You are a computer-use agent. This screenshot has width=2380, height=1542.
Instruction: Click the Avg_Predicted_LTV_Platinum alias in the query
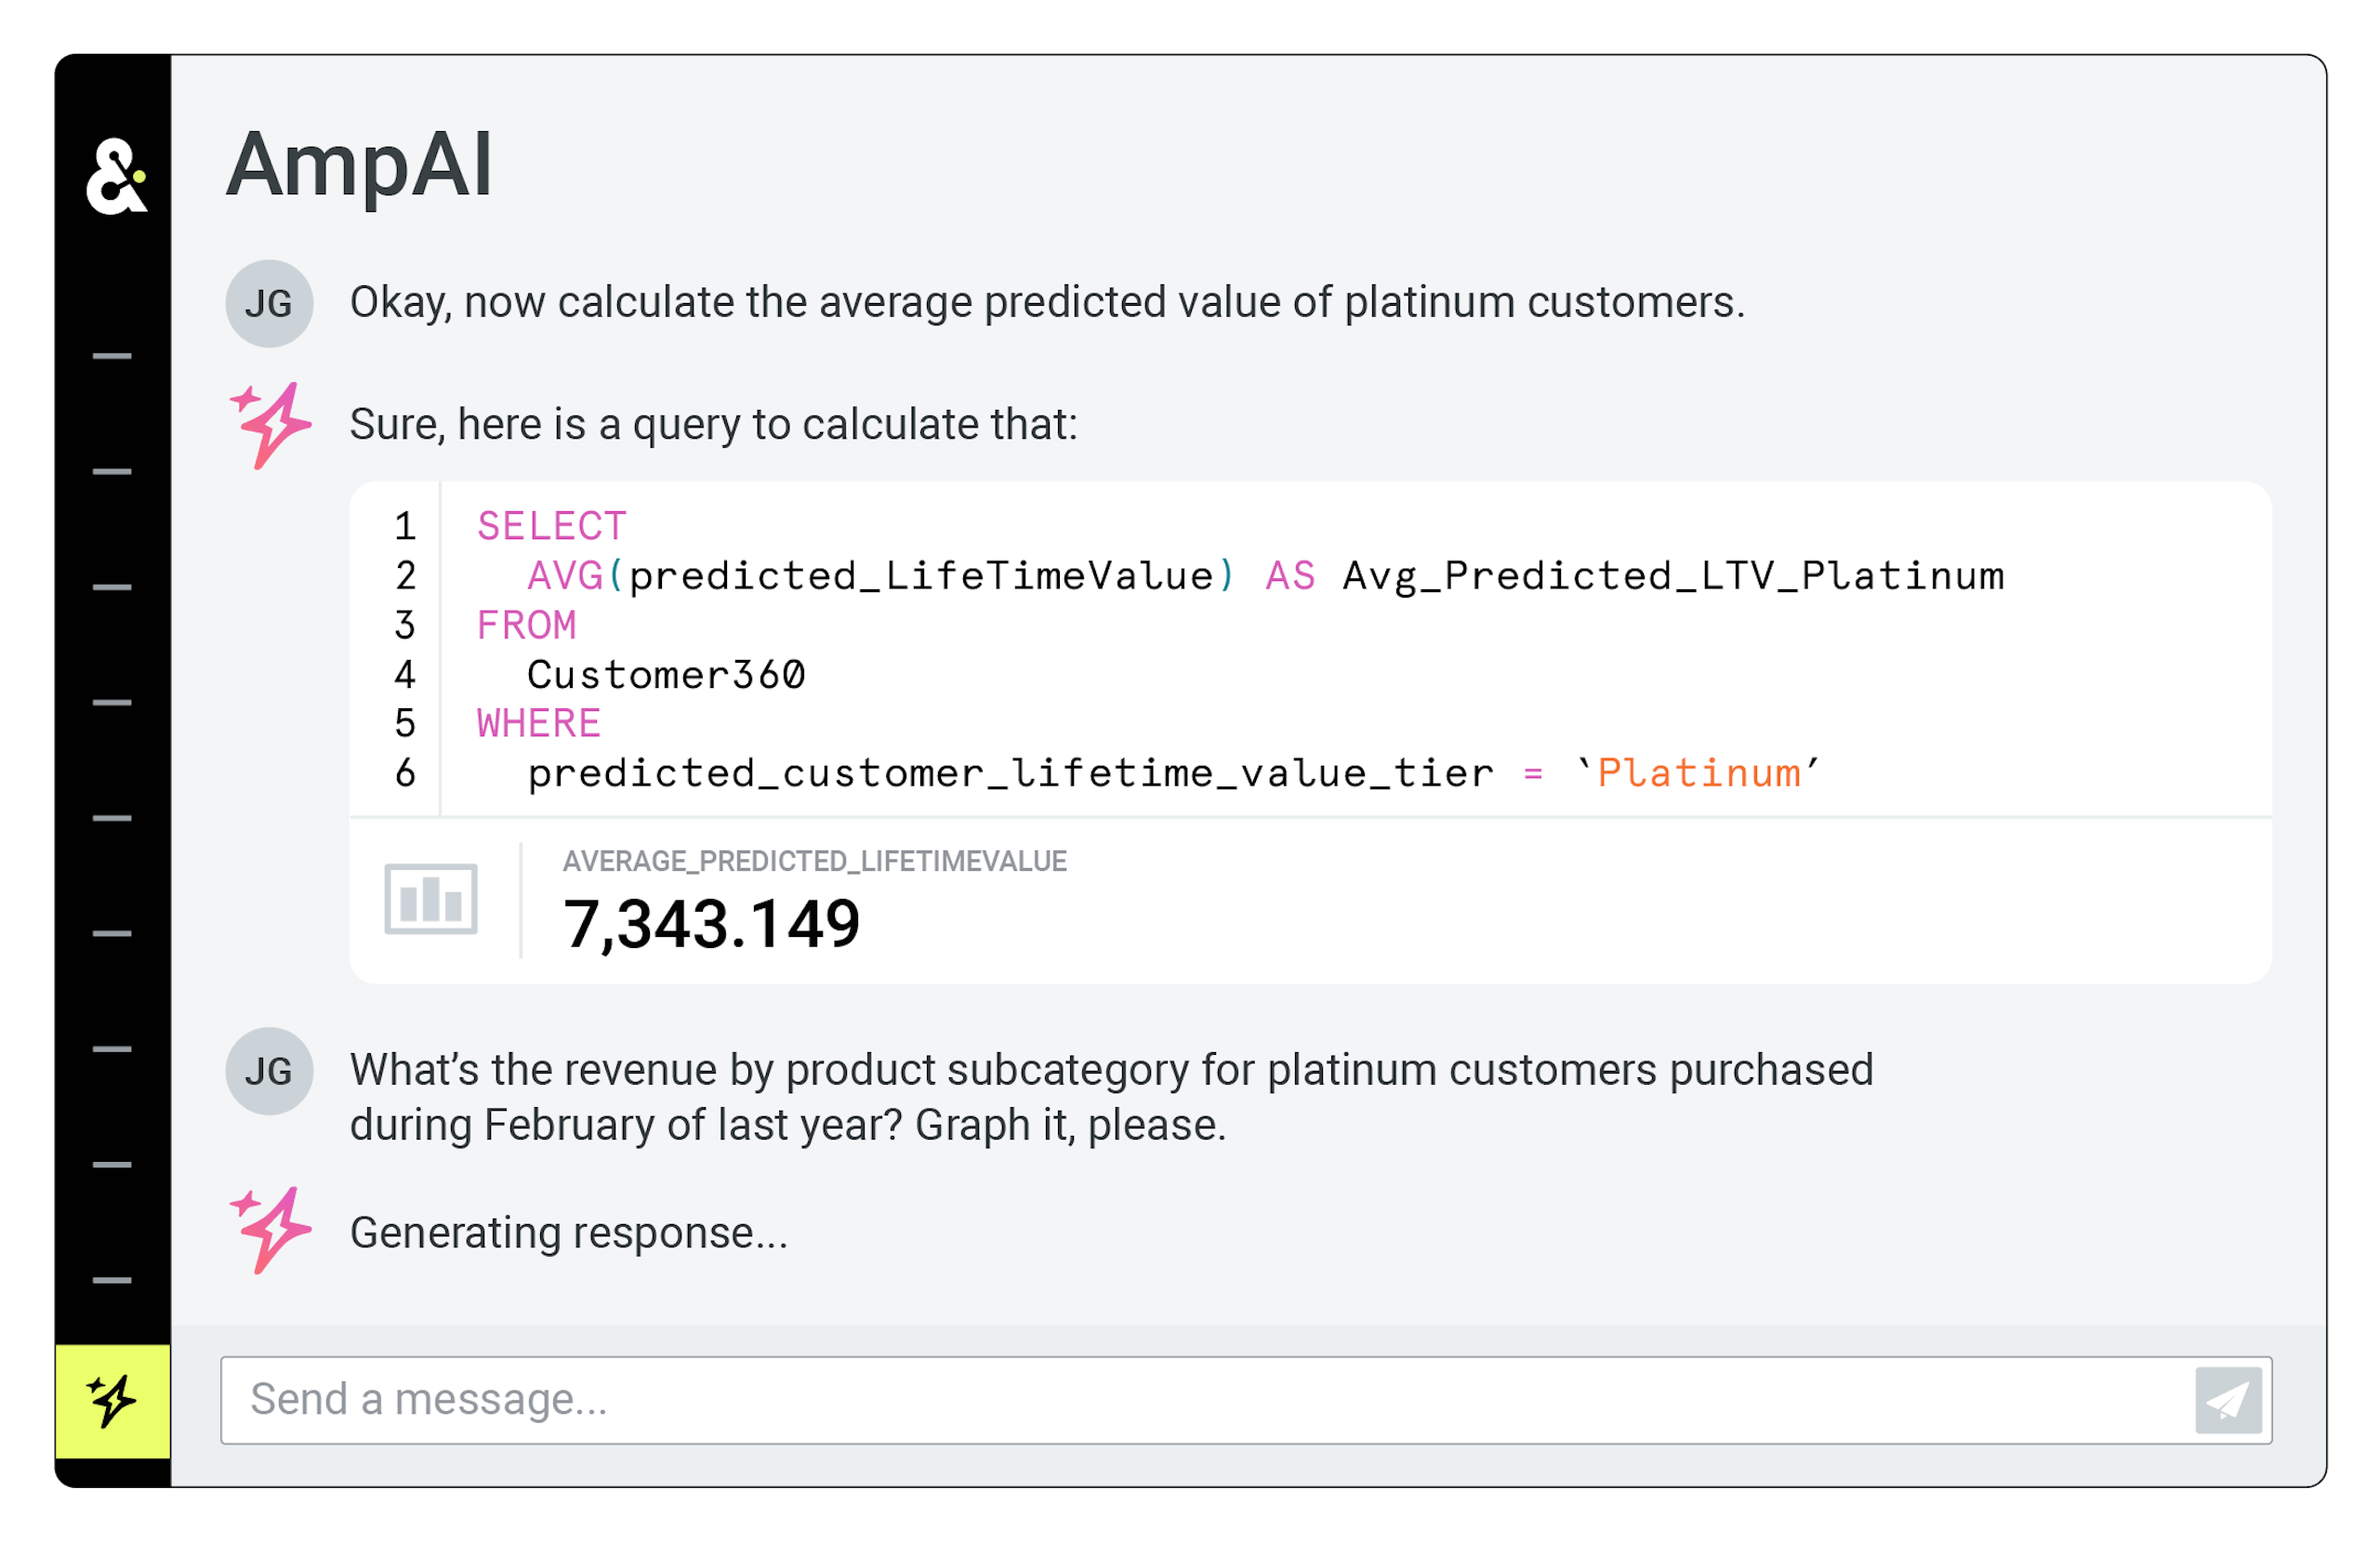tap(1673, 576)
